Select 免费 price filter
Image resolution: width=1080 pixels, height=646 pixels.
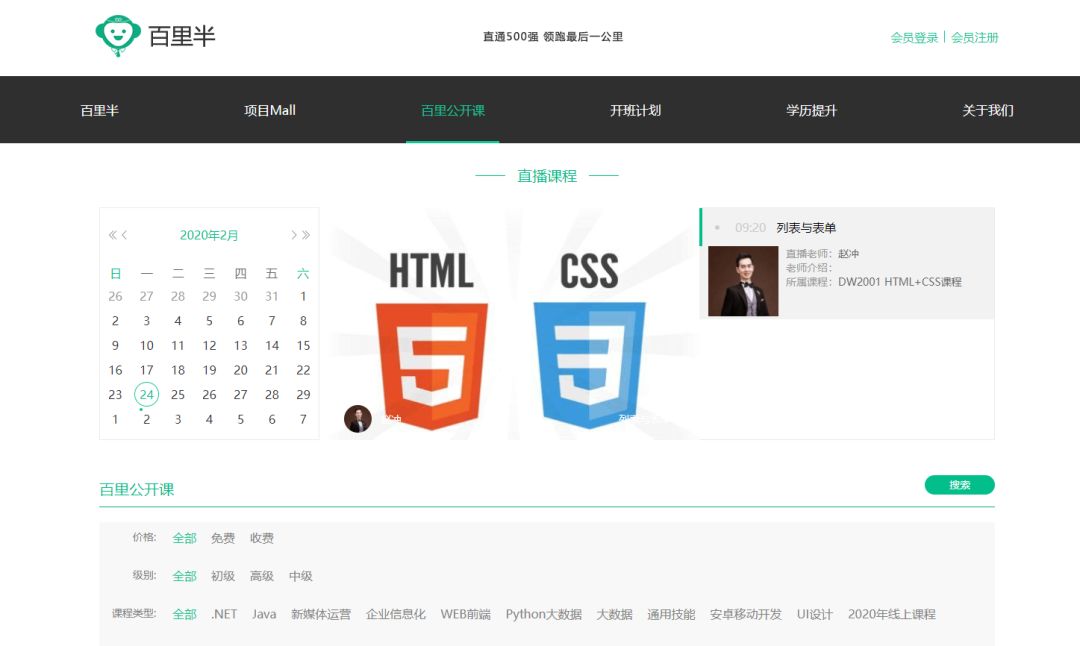223,538
